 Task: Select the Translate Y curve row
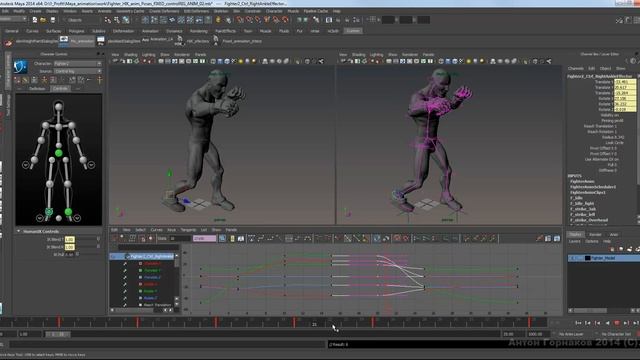click(152, 271)
